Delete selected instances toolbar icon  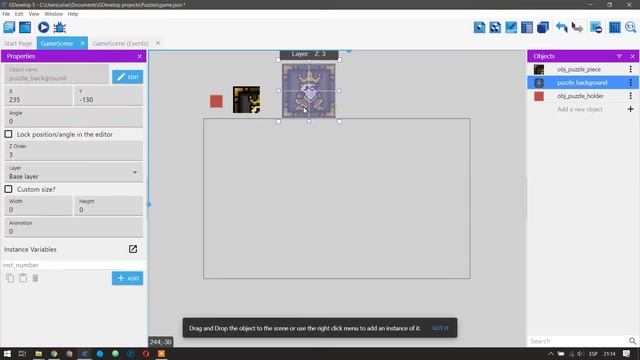click(x=596, y=27)
